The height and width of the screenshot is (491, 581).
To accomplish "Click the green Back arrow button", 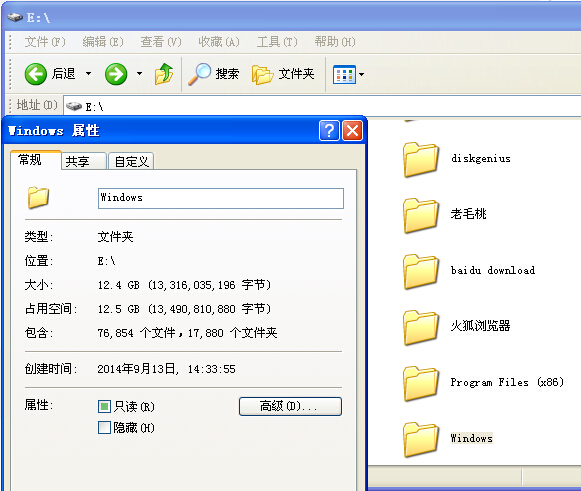I will [x=36, y=74].
